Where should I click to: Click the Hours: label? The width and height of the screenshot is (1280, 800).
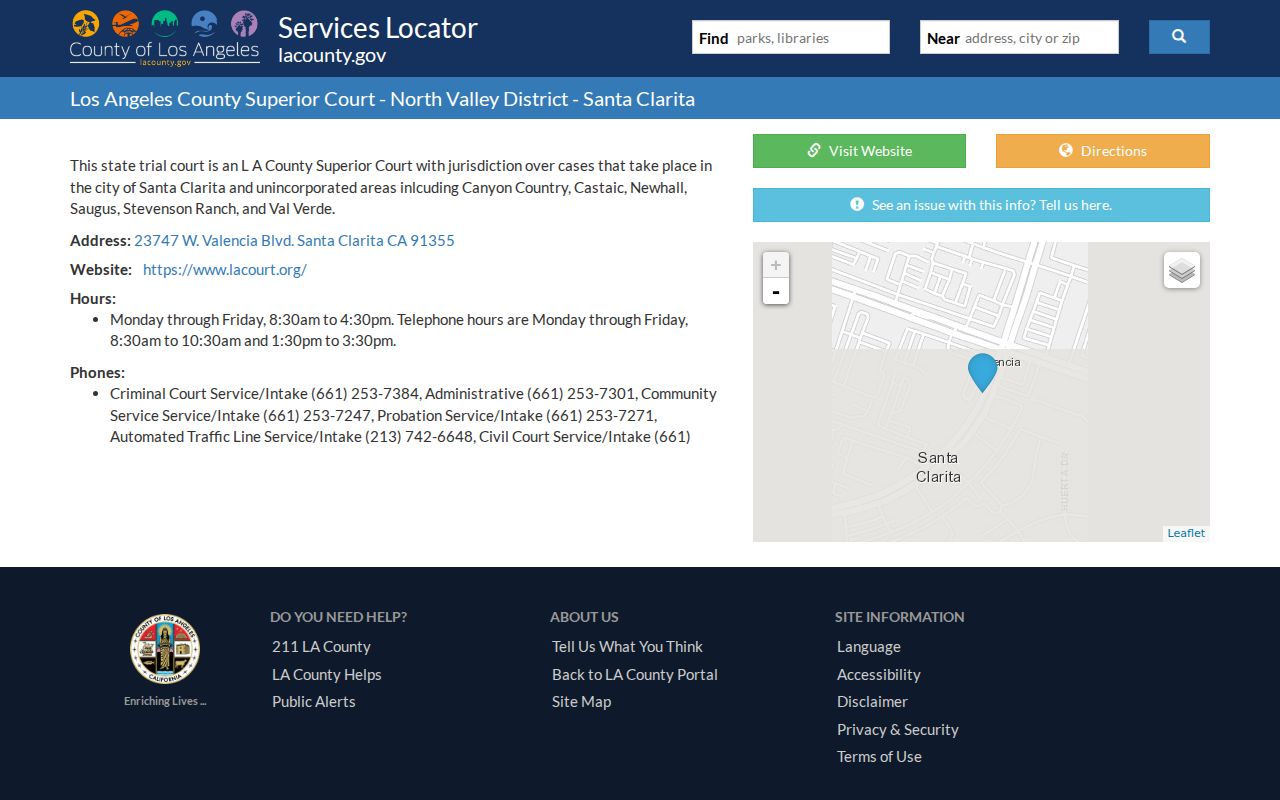click(93, 298)
